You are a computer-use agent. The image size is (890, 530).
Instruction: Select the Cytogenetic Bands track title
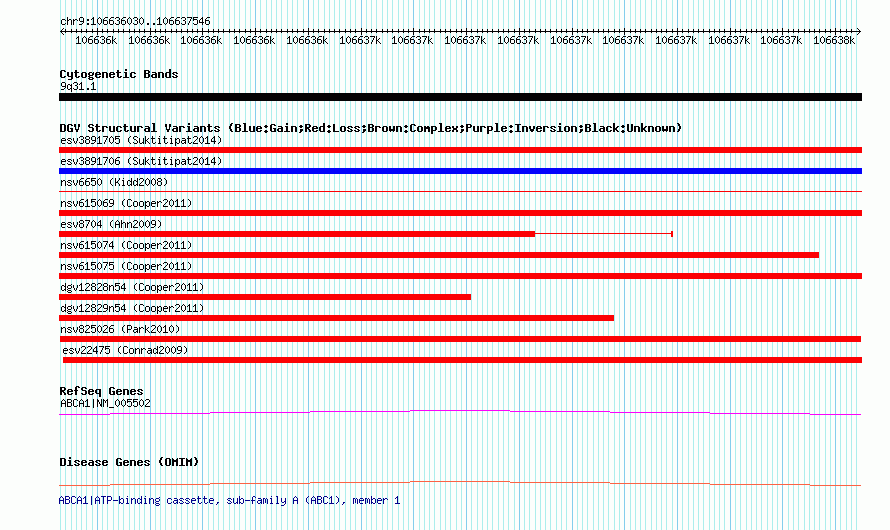pyautogui.click(x=119, y=74)
